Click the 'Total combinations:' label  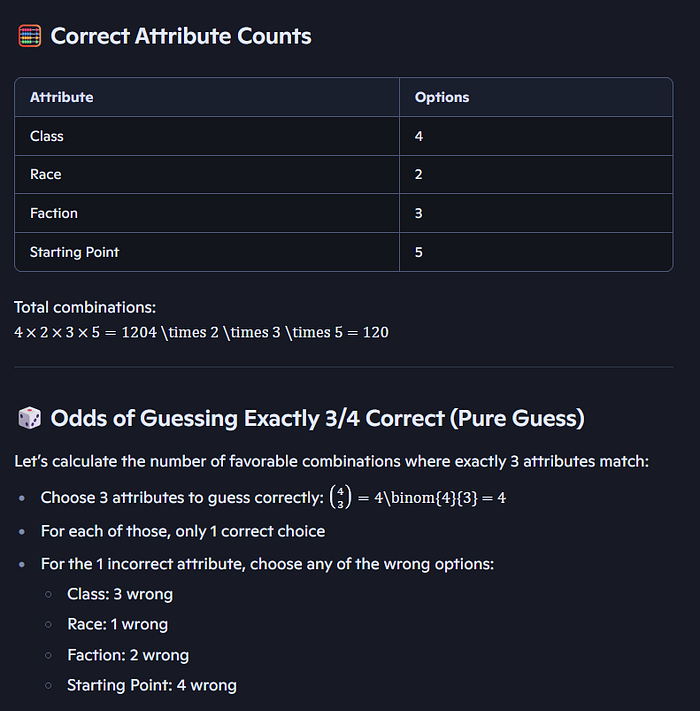tap(85, 307)
